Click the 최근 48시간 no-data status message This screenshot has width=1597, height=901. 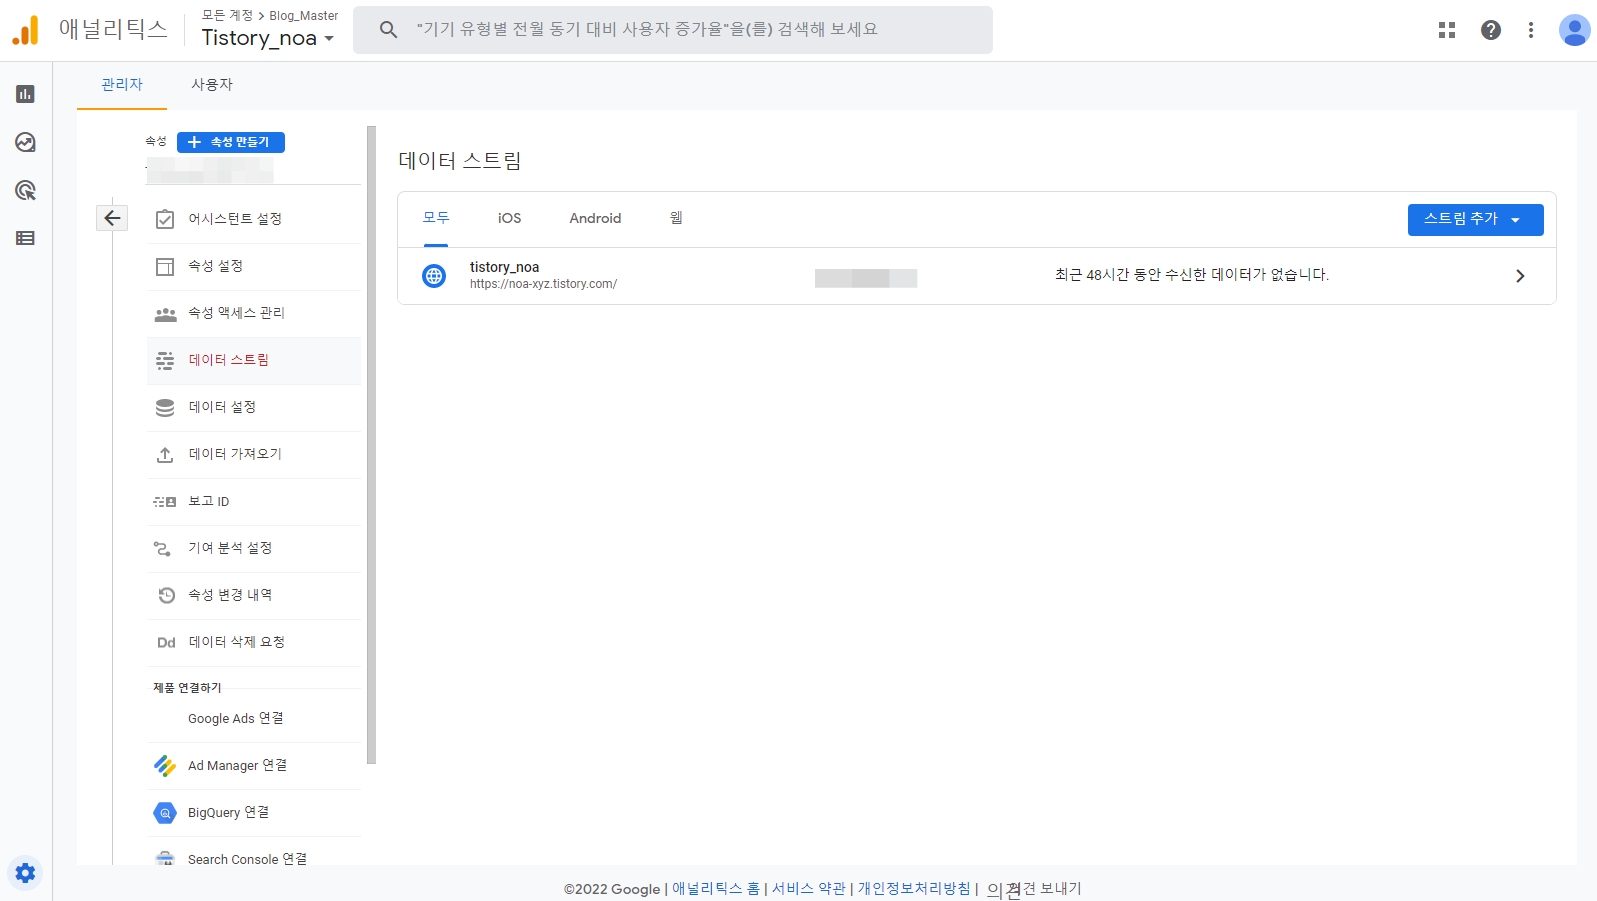point(1191,275)
